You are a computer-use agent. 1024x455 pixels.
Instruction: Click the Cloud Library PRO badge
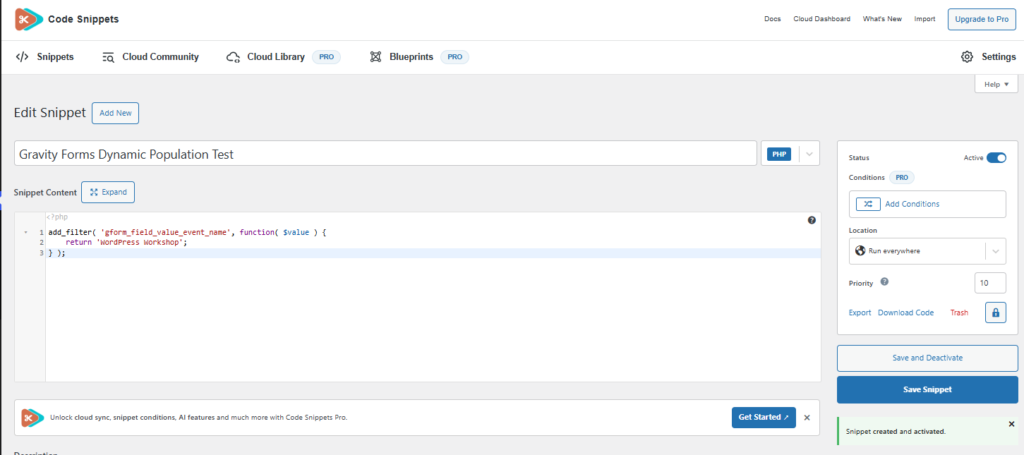[327, 57]
